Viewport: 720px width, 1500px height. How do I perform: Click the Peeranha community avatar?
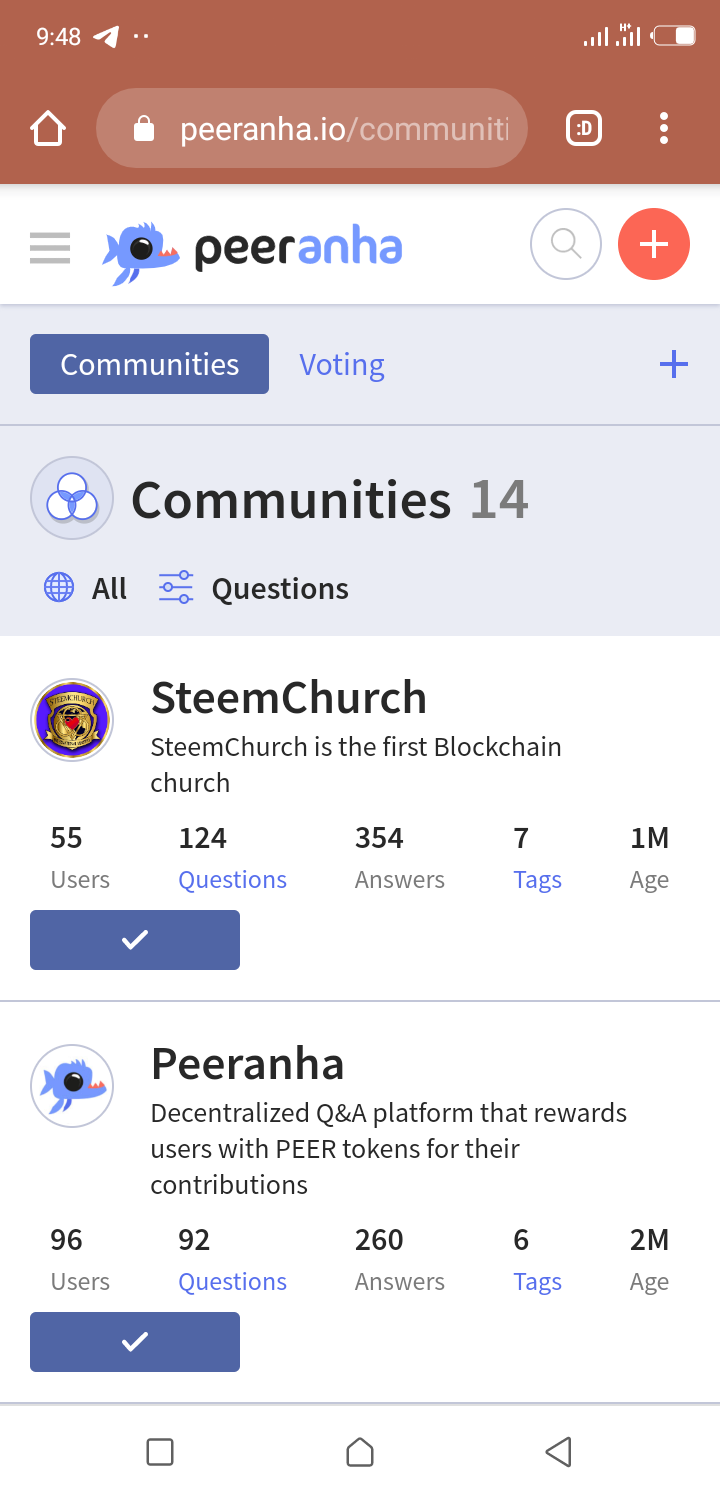click(72, 1086)
